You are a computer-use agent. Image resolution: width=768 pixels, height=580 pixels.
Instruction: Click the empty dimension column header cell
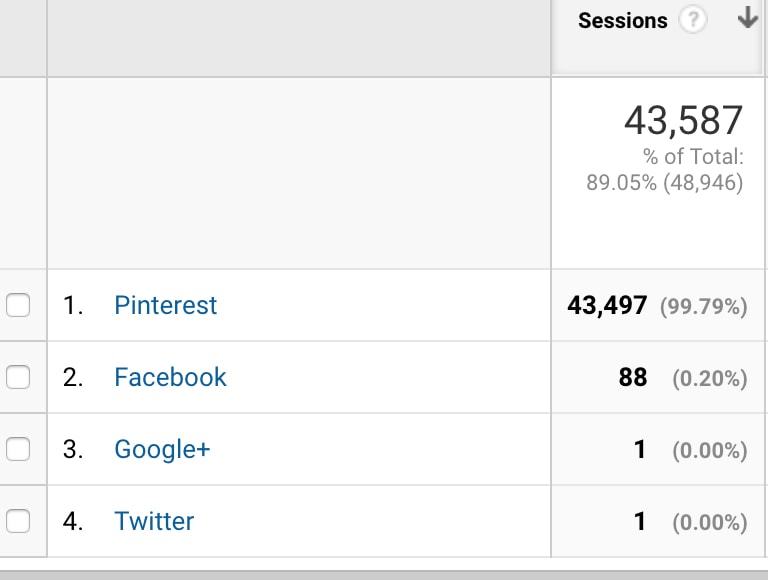click(x=299, y=38)
